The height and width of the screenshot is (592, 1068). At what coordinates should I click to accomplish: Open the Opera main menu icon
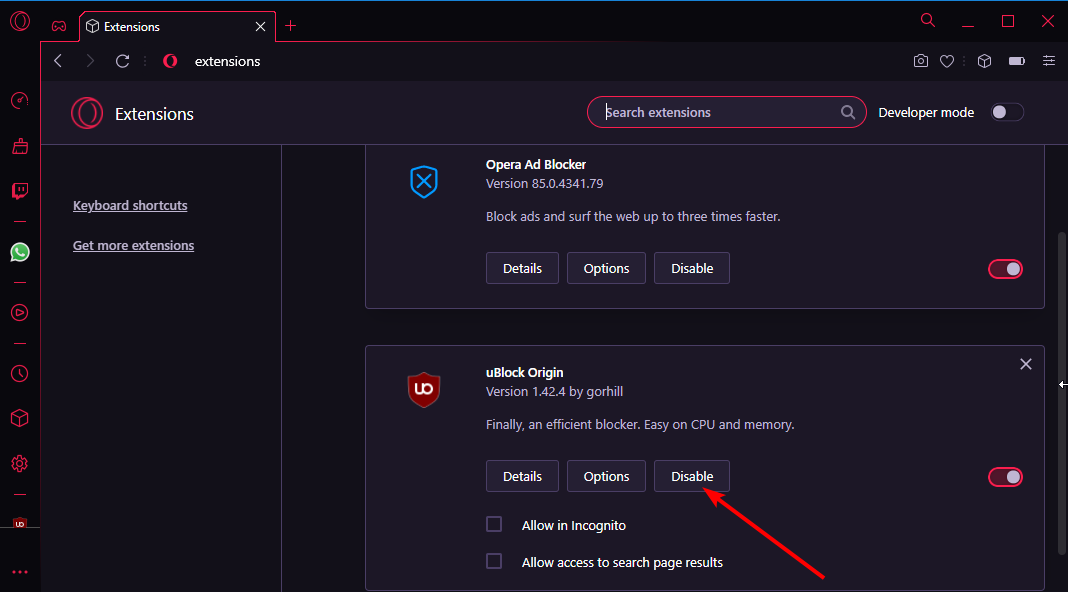(20, 22)
